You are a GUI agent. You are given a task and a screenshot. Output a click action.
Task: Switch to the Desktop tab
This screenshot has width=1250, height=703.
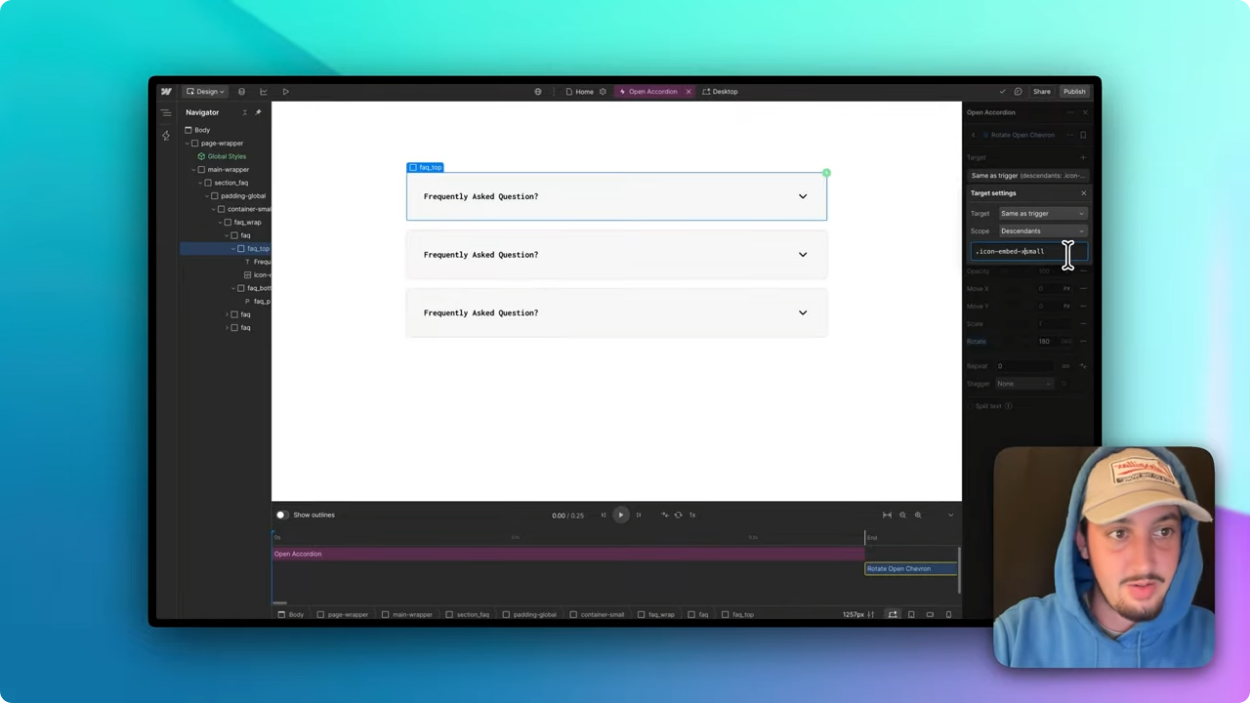720,91
